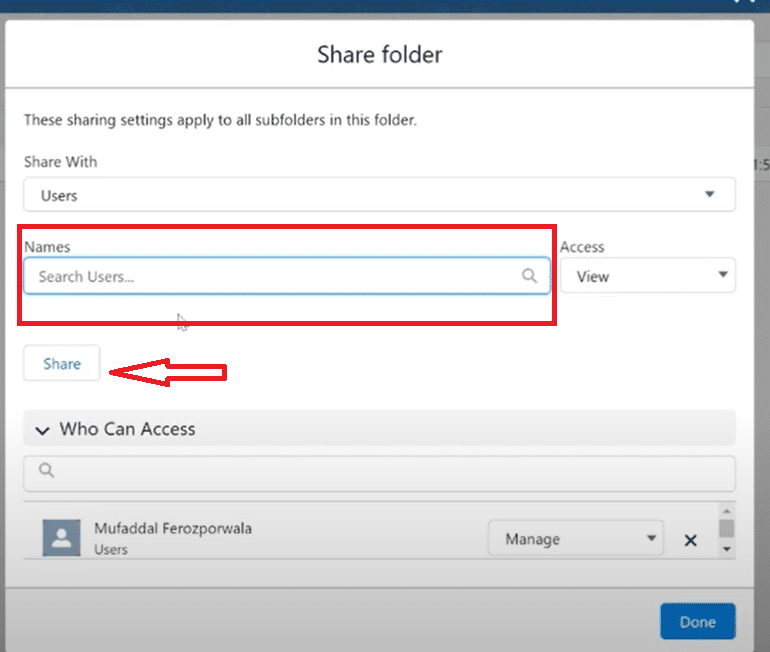Click the Done button

click(698, 622)
